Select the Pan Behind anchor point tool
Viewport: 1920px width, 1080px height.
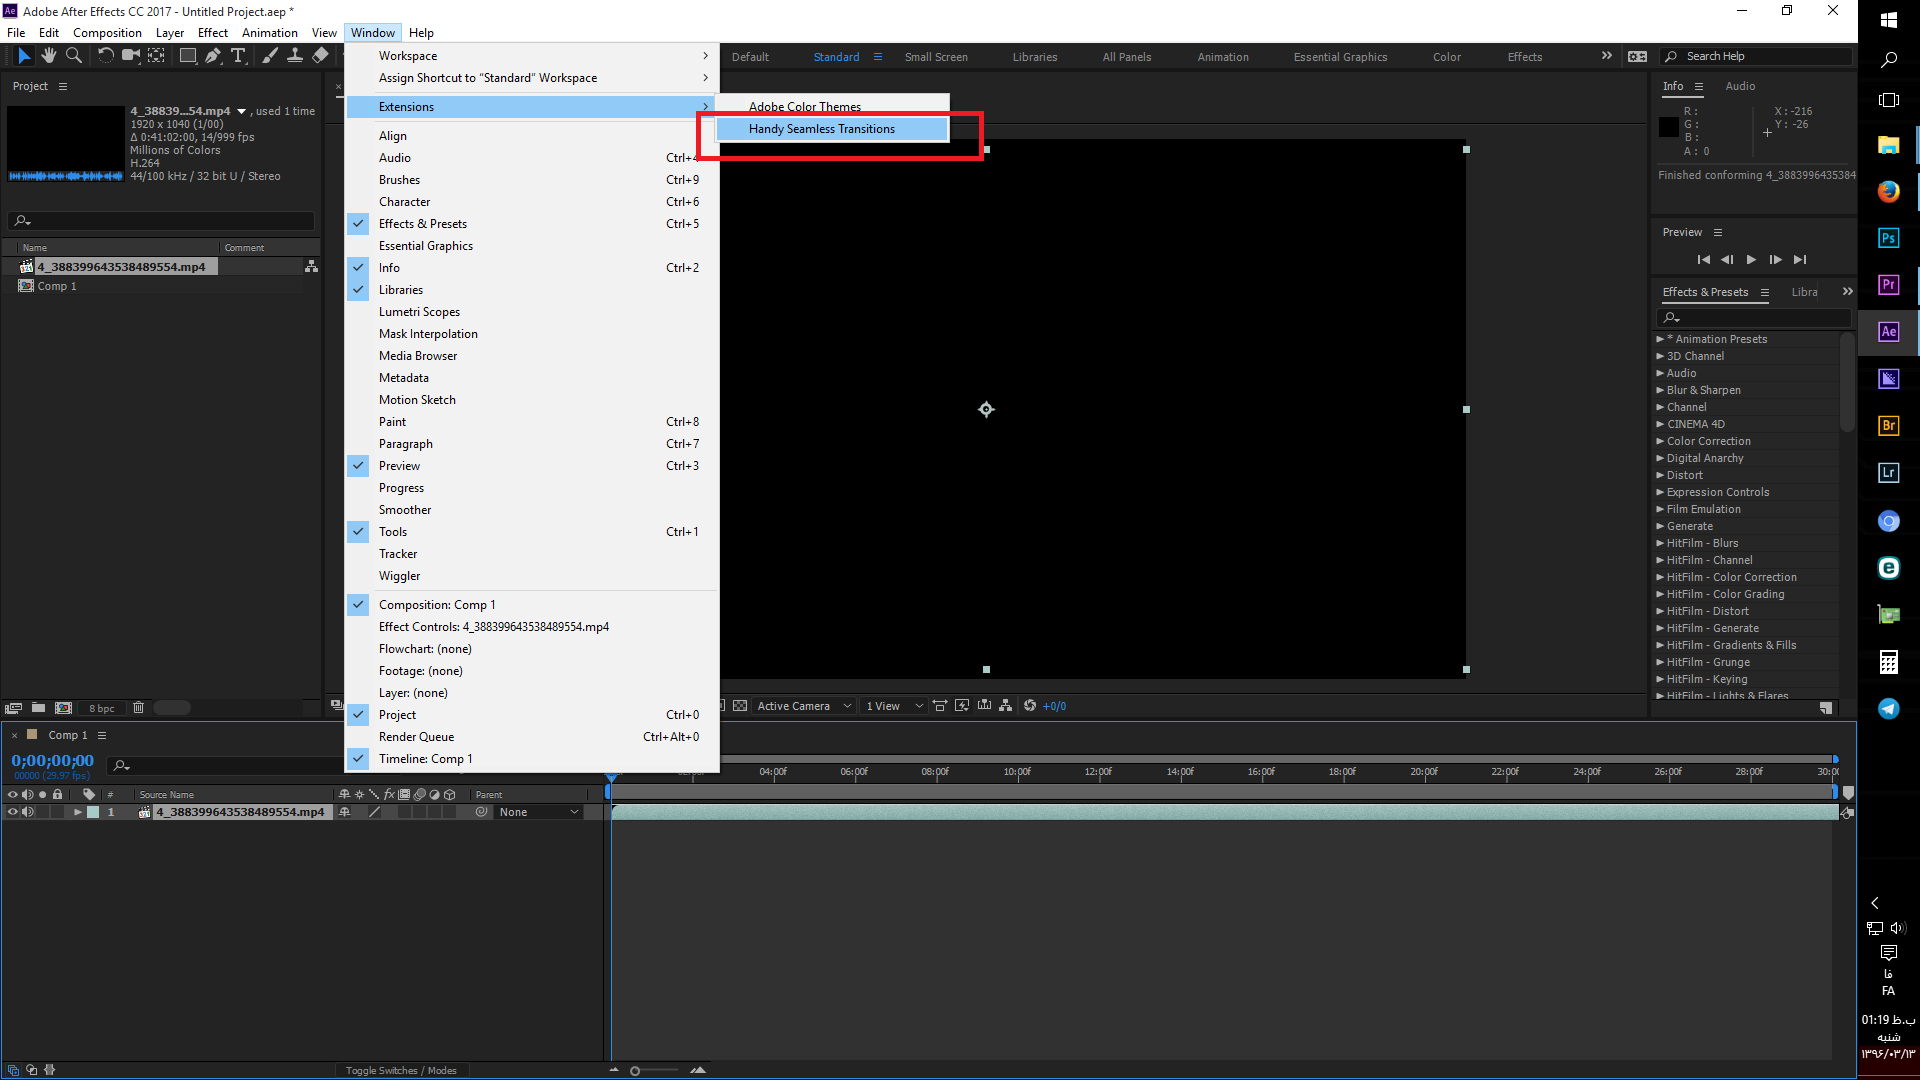(157, 56)
